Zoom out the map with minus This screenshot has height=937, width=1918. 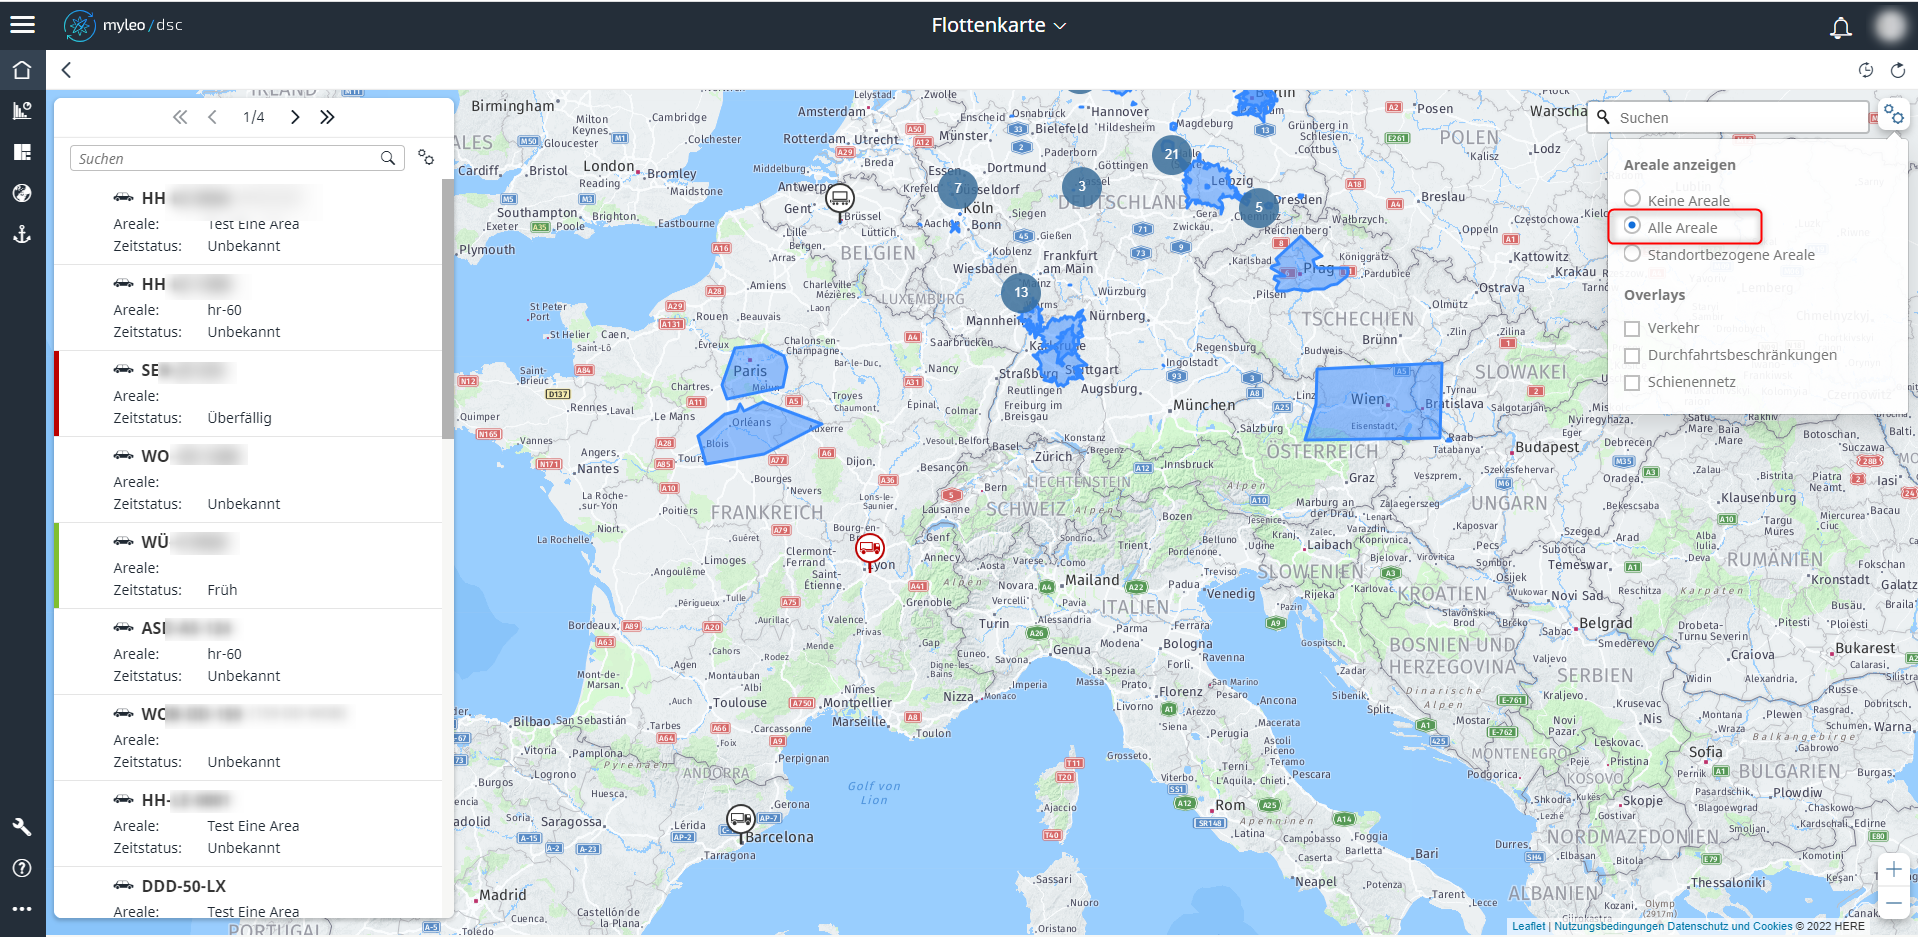[1893, 902]
